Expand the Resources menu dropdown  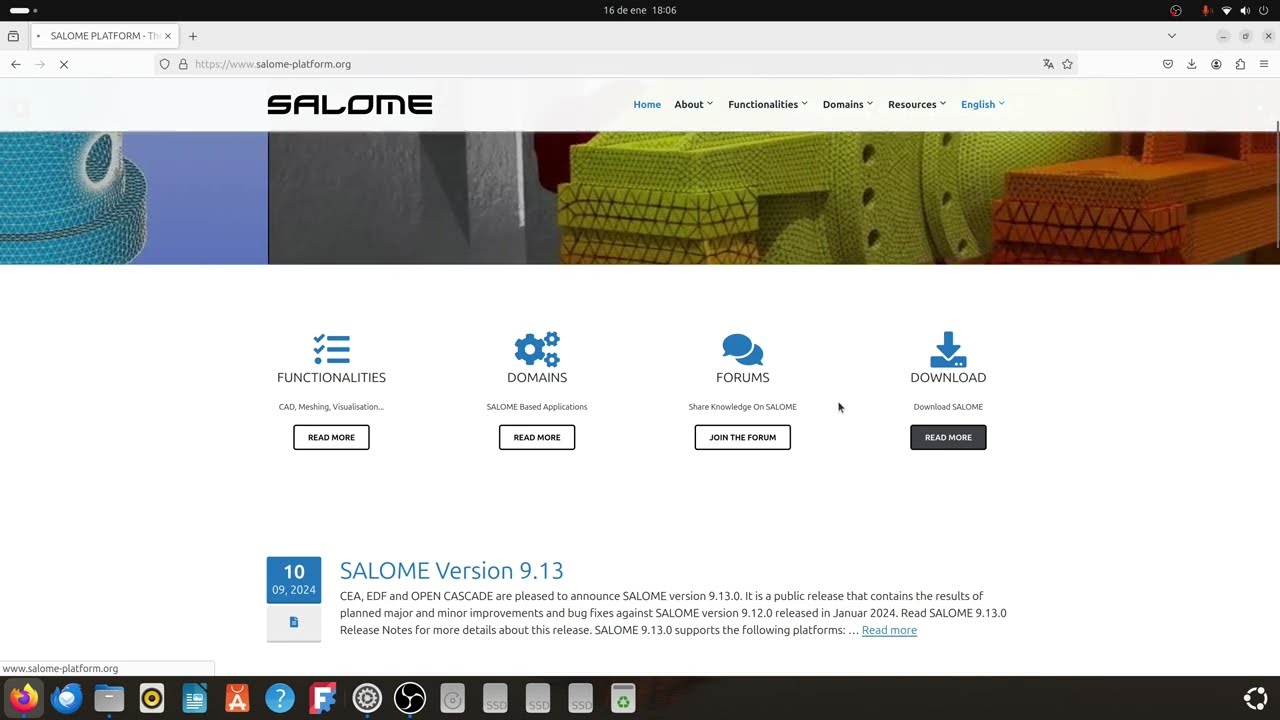(917, 104)
